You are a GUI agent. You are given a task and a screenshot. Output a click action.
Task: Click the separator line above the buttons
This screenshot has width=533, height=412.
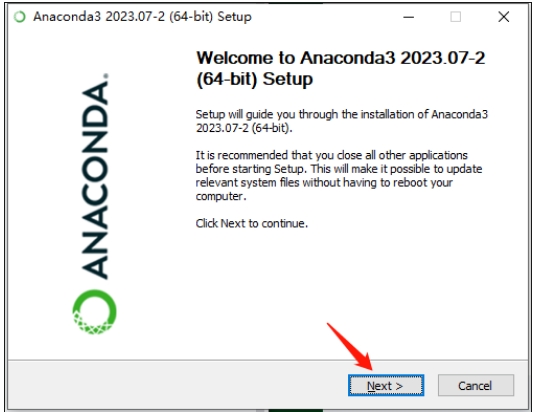click(x=268, y=360)
